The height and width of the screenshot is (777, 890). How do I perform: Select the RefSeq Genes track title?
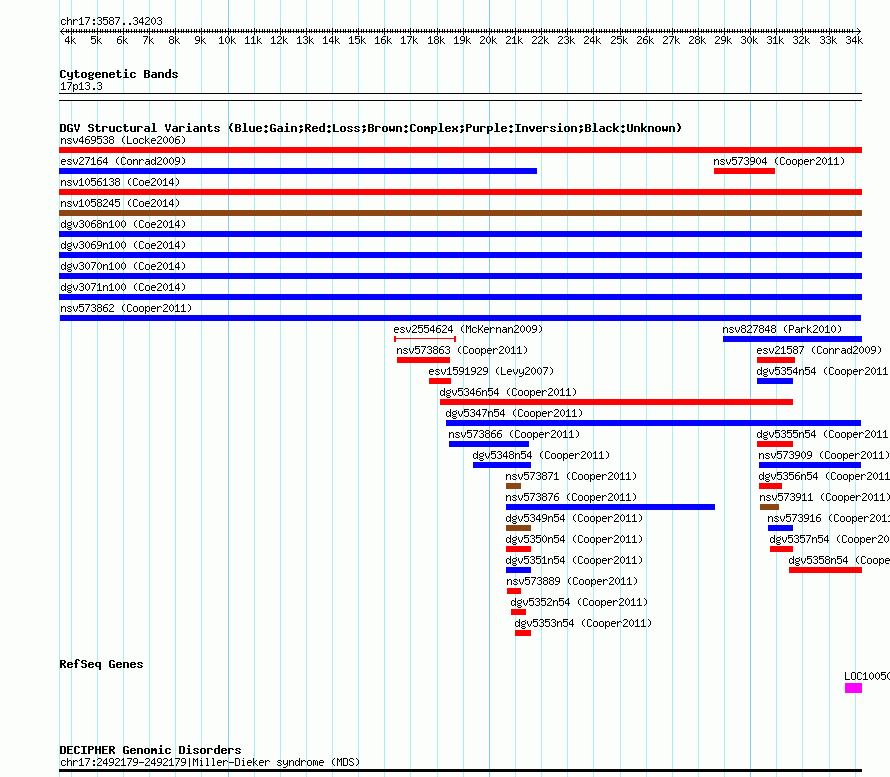point(101,664)
